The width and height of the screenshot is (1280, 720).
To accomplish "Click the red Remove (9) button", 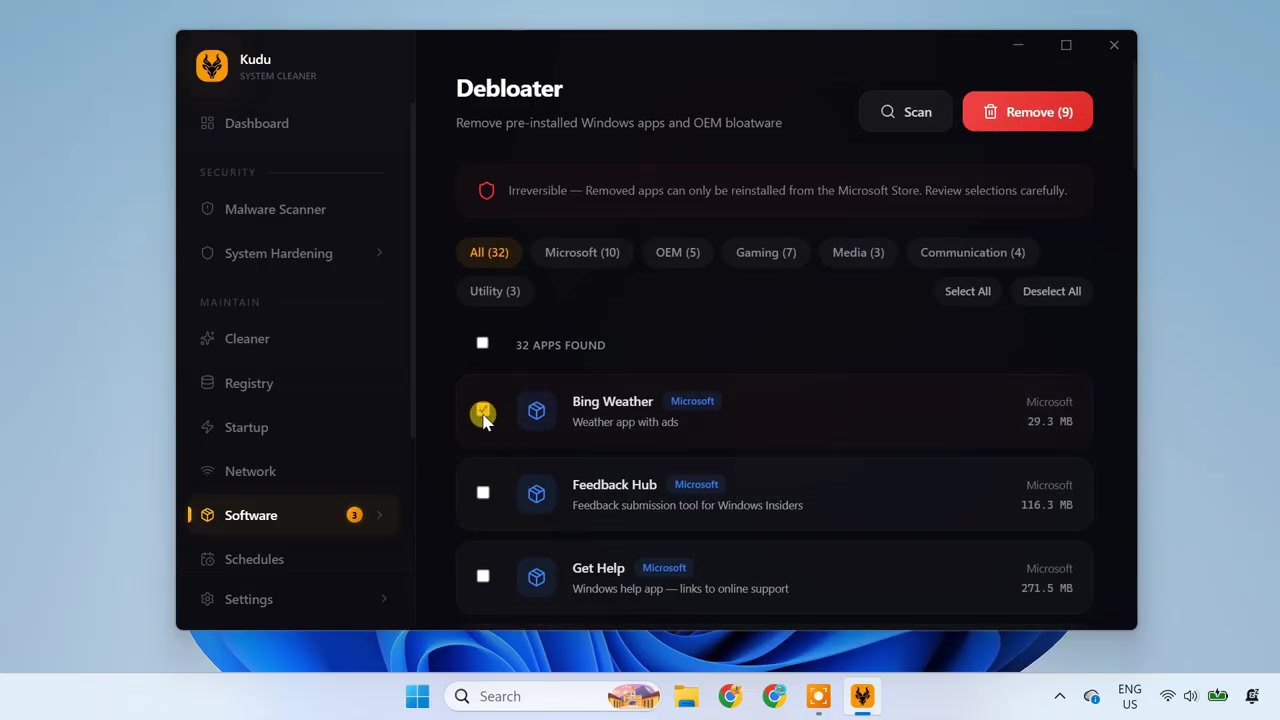I will tap(1027, 112).
